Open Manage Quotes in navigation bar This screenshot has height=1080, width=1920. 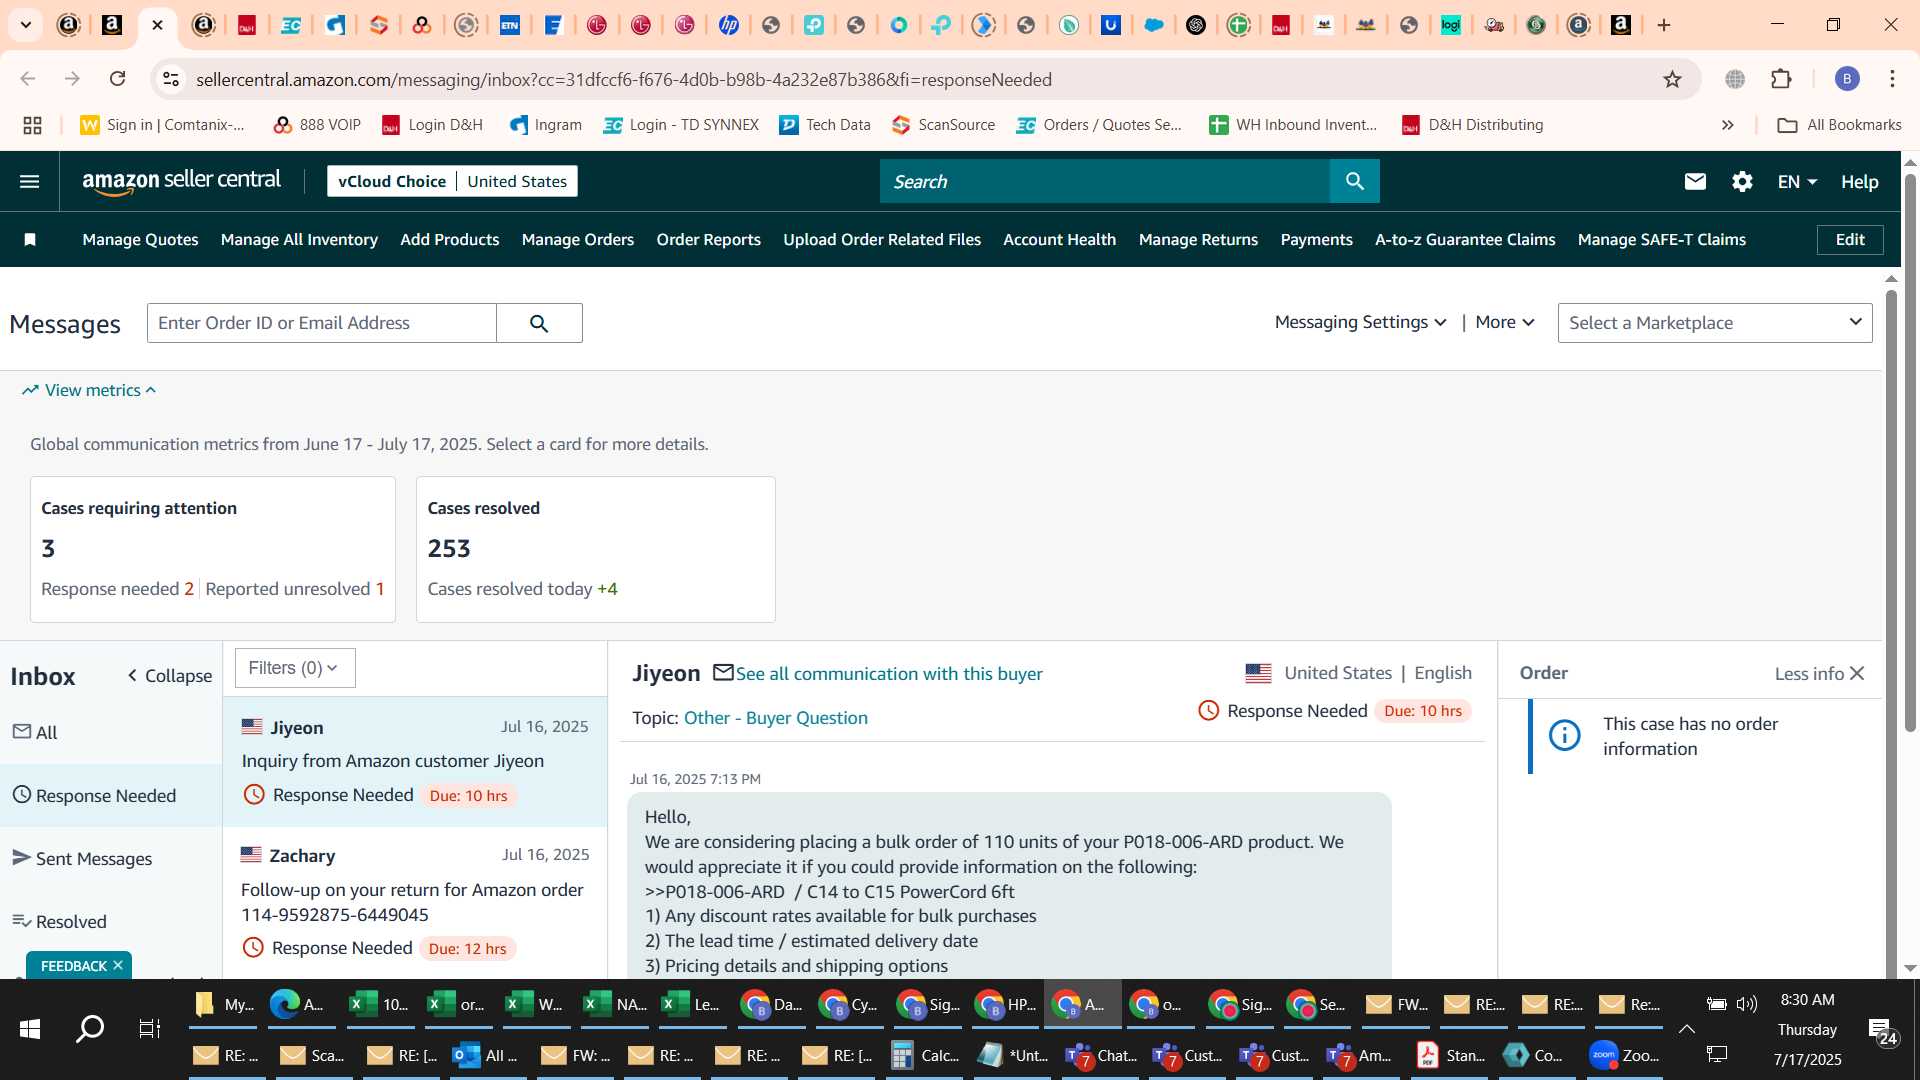[140, 239]
